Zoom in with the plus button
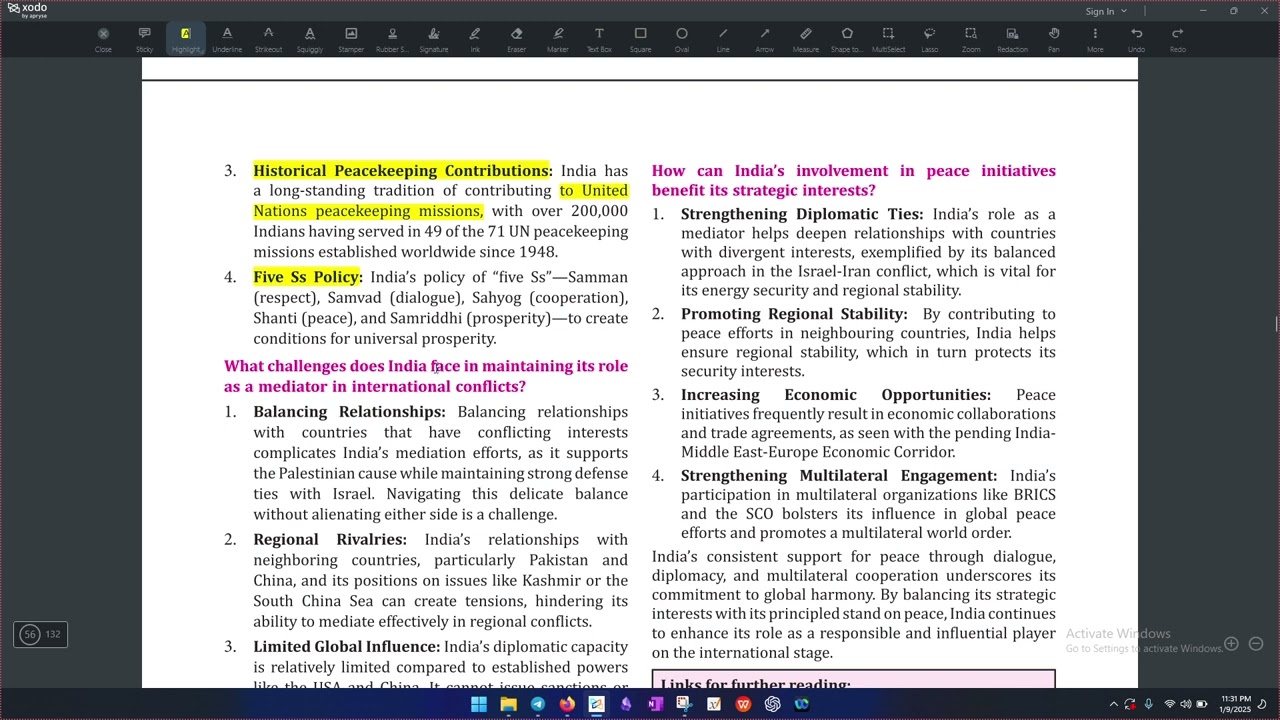Screen dimensions: 1280x720 point(1232,644)
